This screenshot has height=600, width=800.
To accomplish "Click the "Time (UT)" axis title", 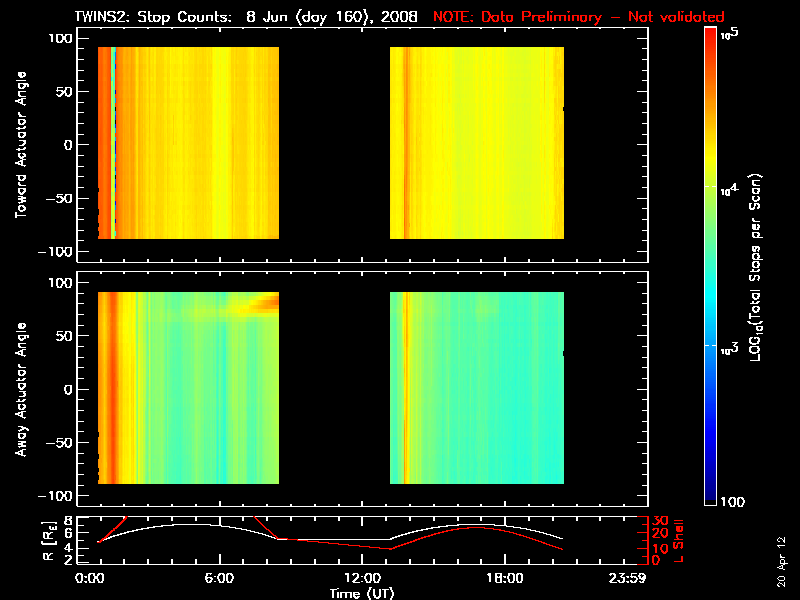I will (362, 593).
